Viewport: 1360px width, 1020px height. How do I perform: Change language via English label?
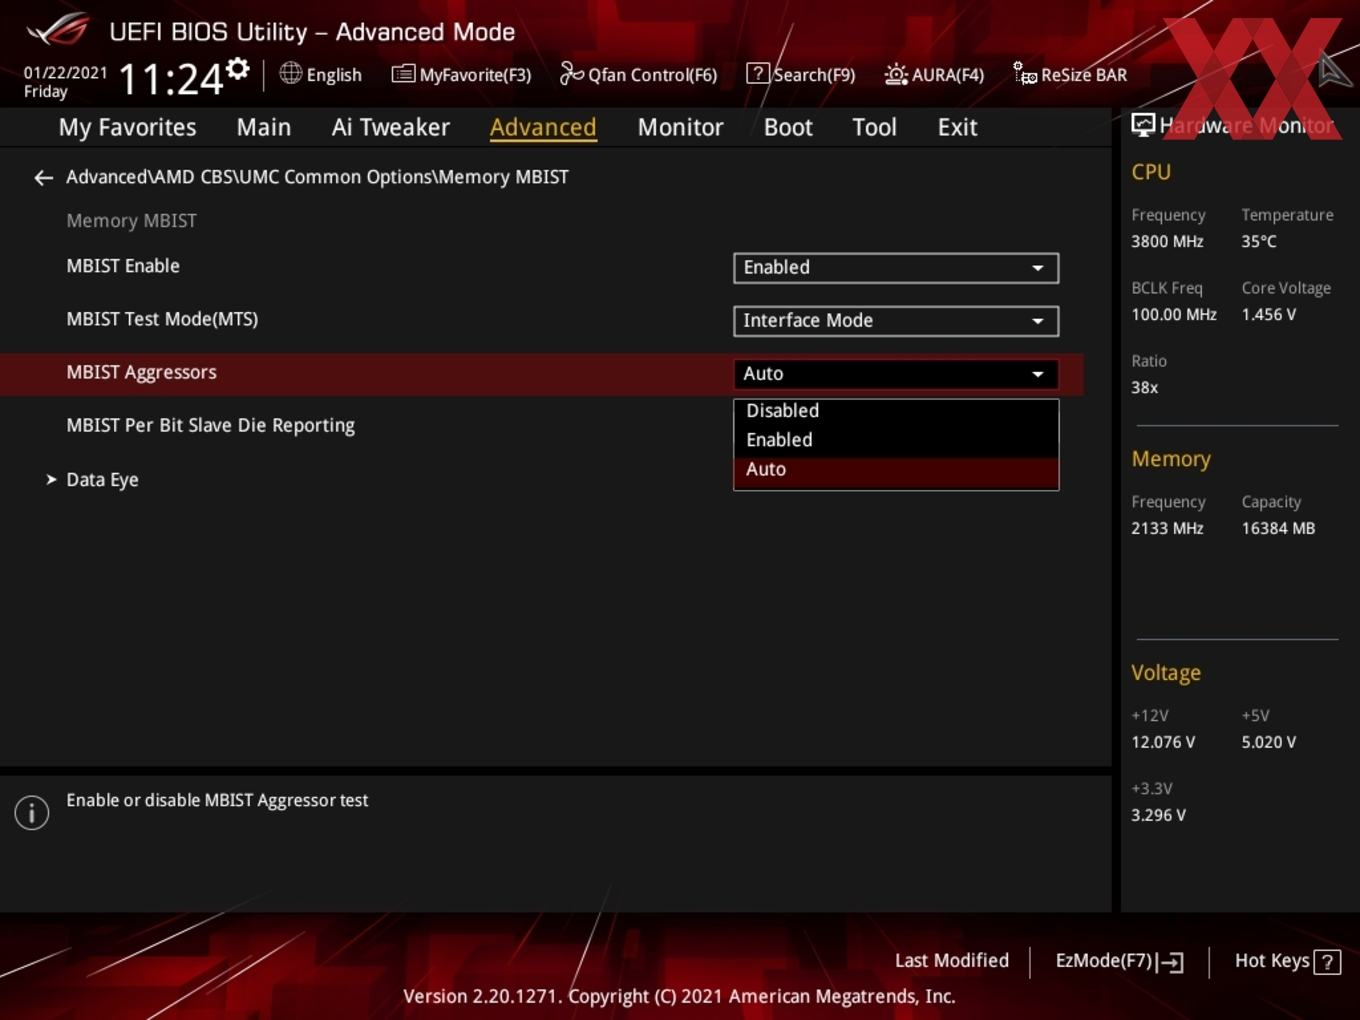pyautogui.click(x=334, y=75)
